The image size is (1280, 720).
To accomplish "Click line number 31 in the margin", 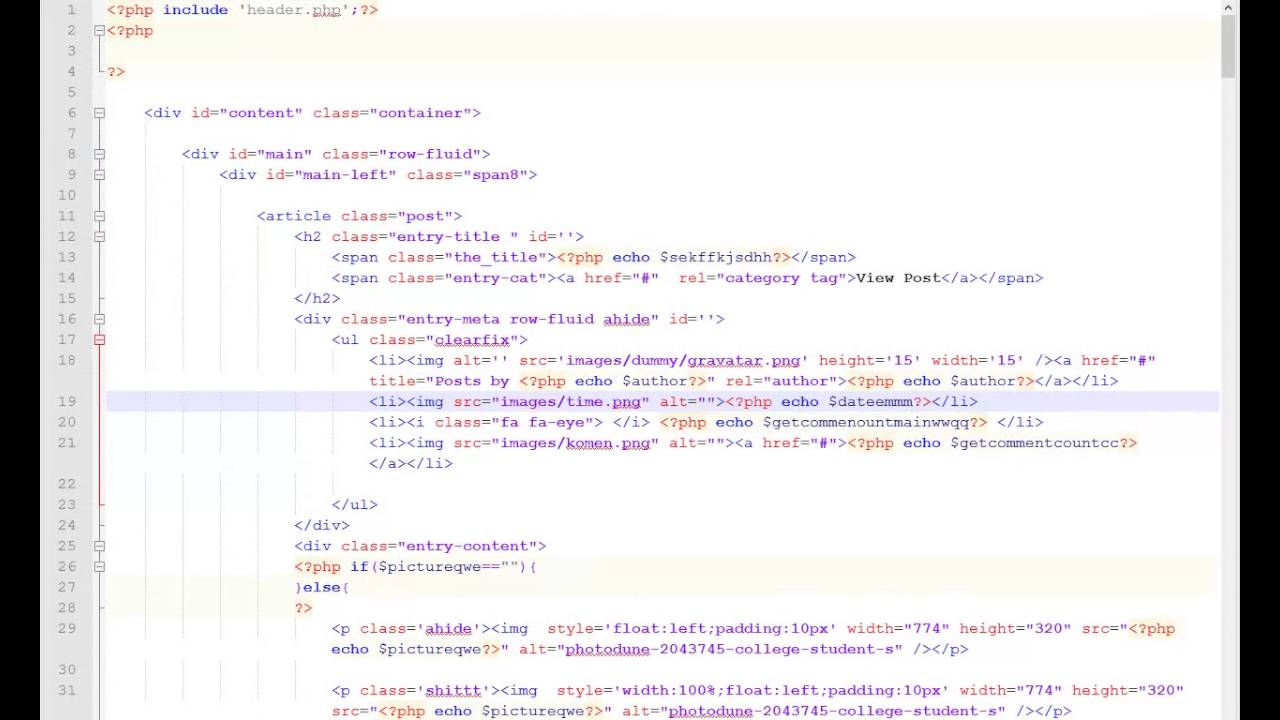I will (x=67, y=690).
